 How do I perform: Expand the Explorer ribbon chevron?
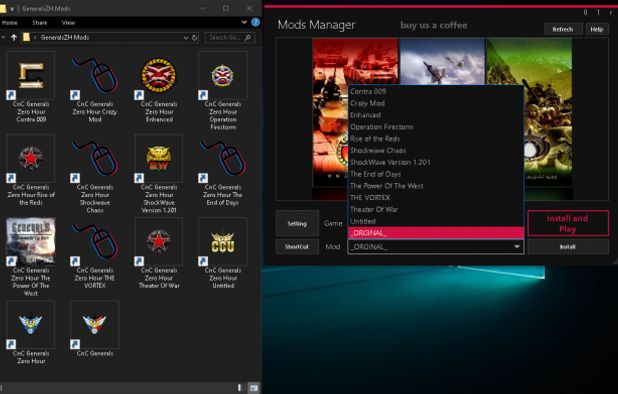[x=244, y=22]
